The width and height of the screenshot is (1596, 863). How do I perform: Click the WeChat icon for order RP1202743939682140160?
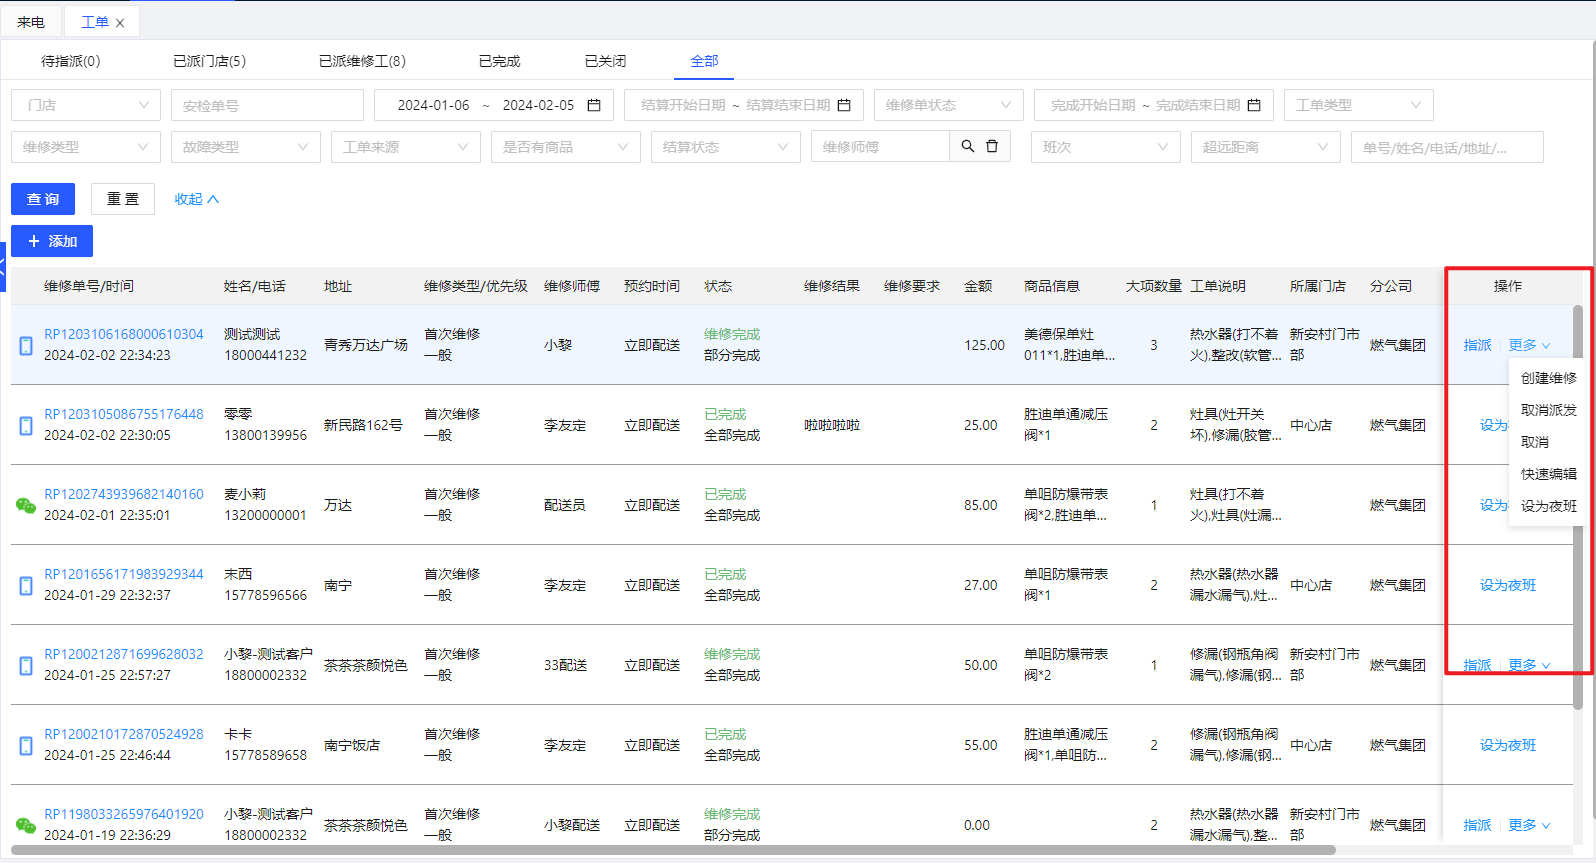tap(26, 506)
